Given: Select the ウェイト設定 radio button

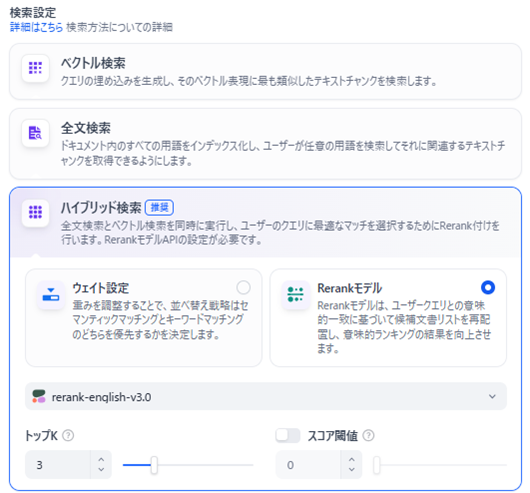Looking at the screenshot, I should [243, 288].
